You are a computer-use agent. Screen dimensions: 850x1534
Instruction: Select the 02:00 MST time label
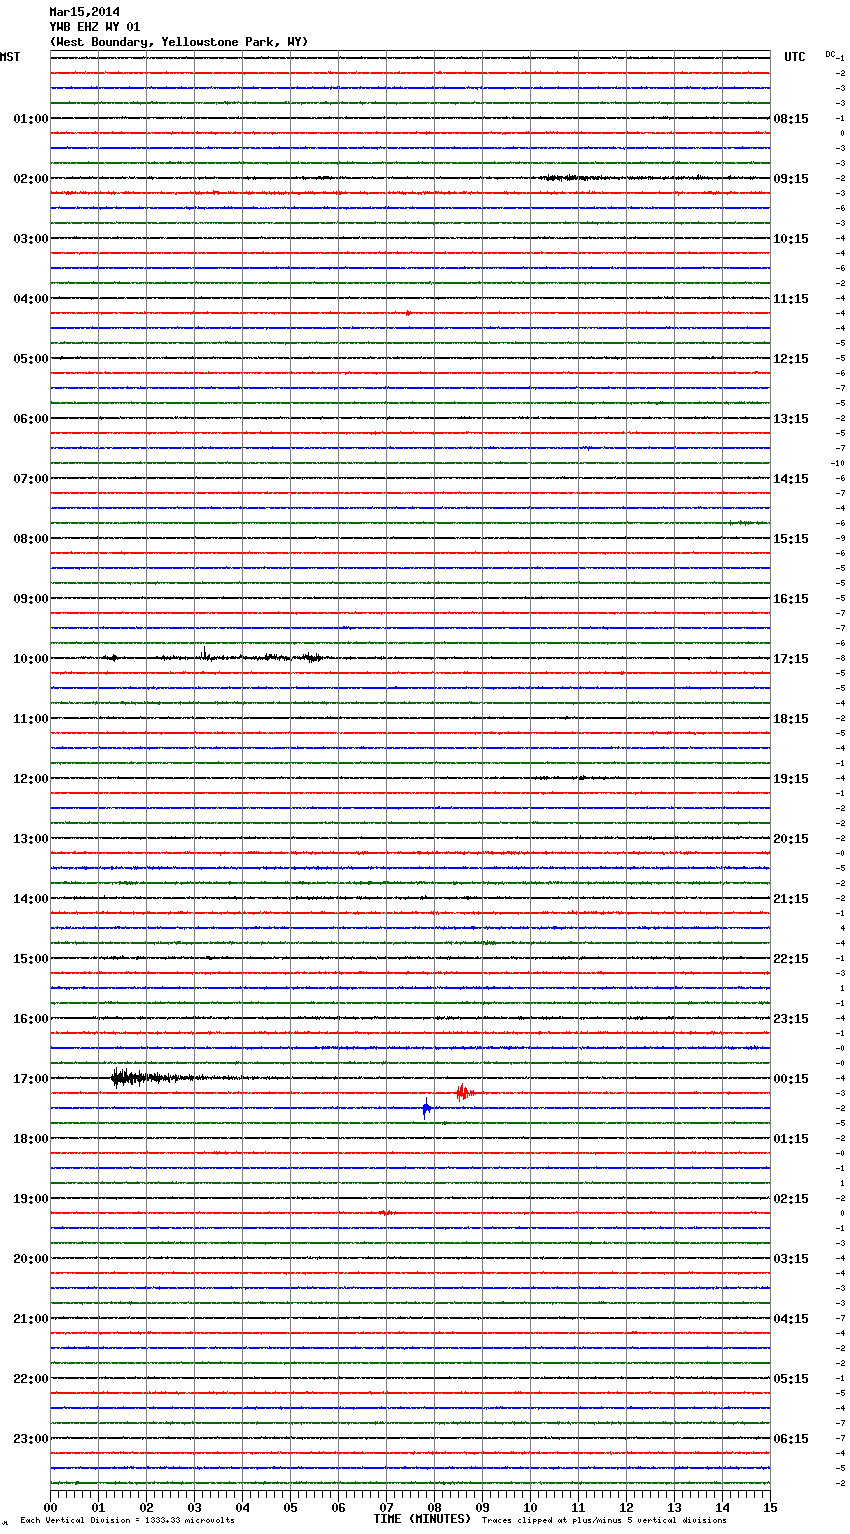click(x=31, y=179)
